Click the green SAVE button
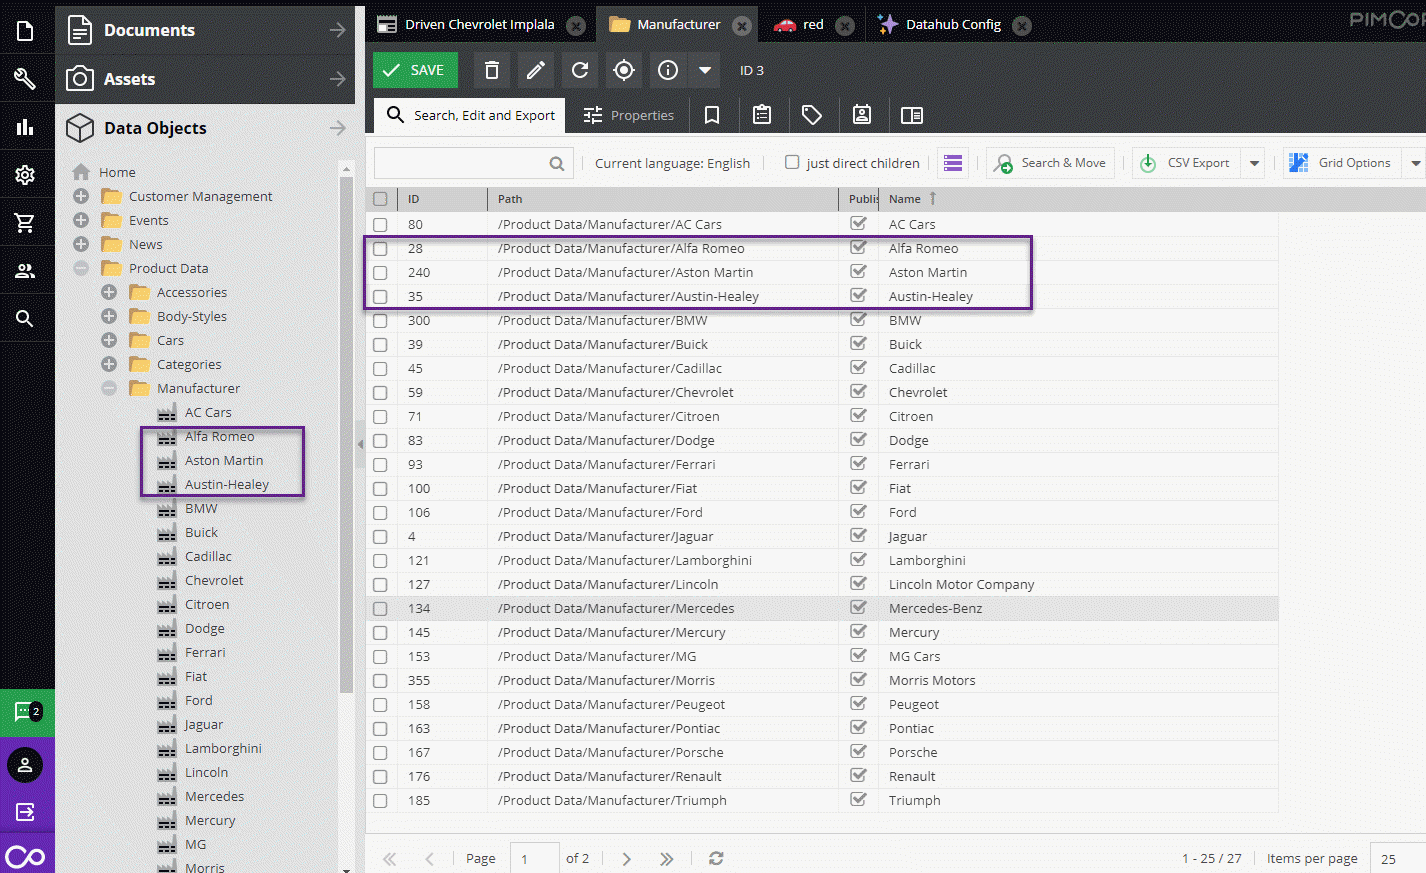The image size is (1426, 873). [415, 70]
